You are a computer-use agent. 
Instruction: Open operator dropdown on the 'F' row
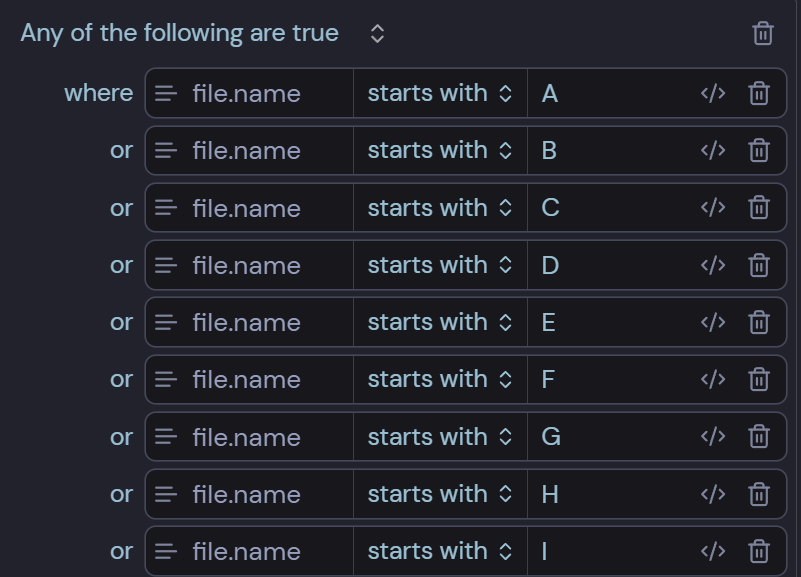440,379
